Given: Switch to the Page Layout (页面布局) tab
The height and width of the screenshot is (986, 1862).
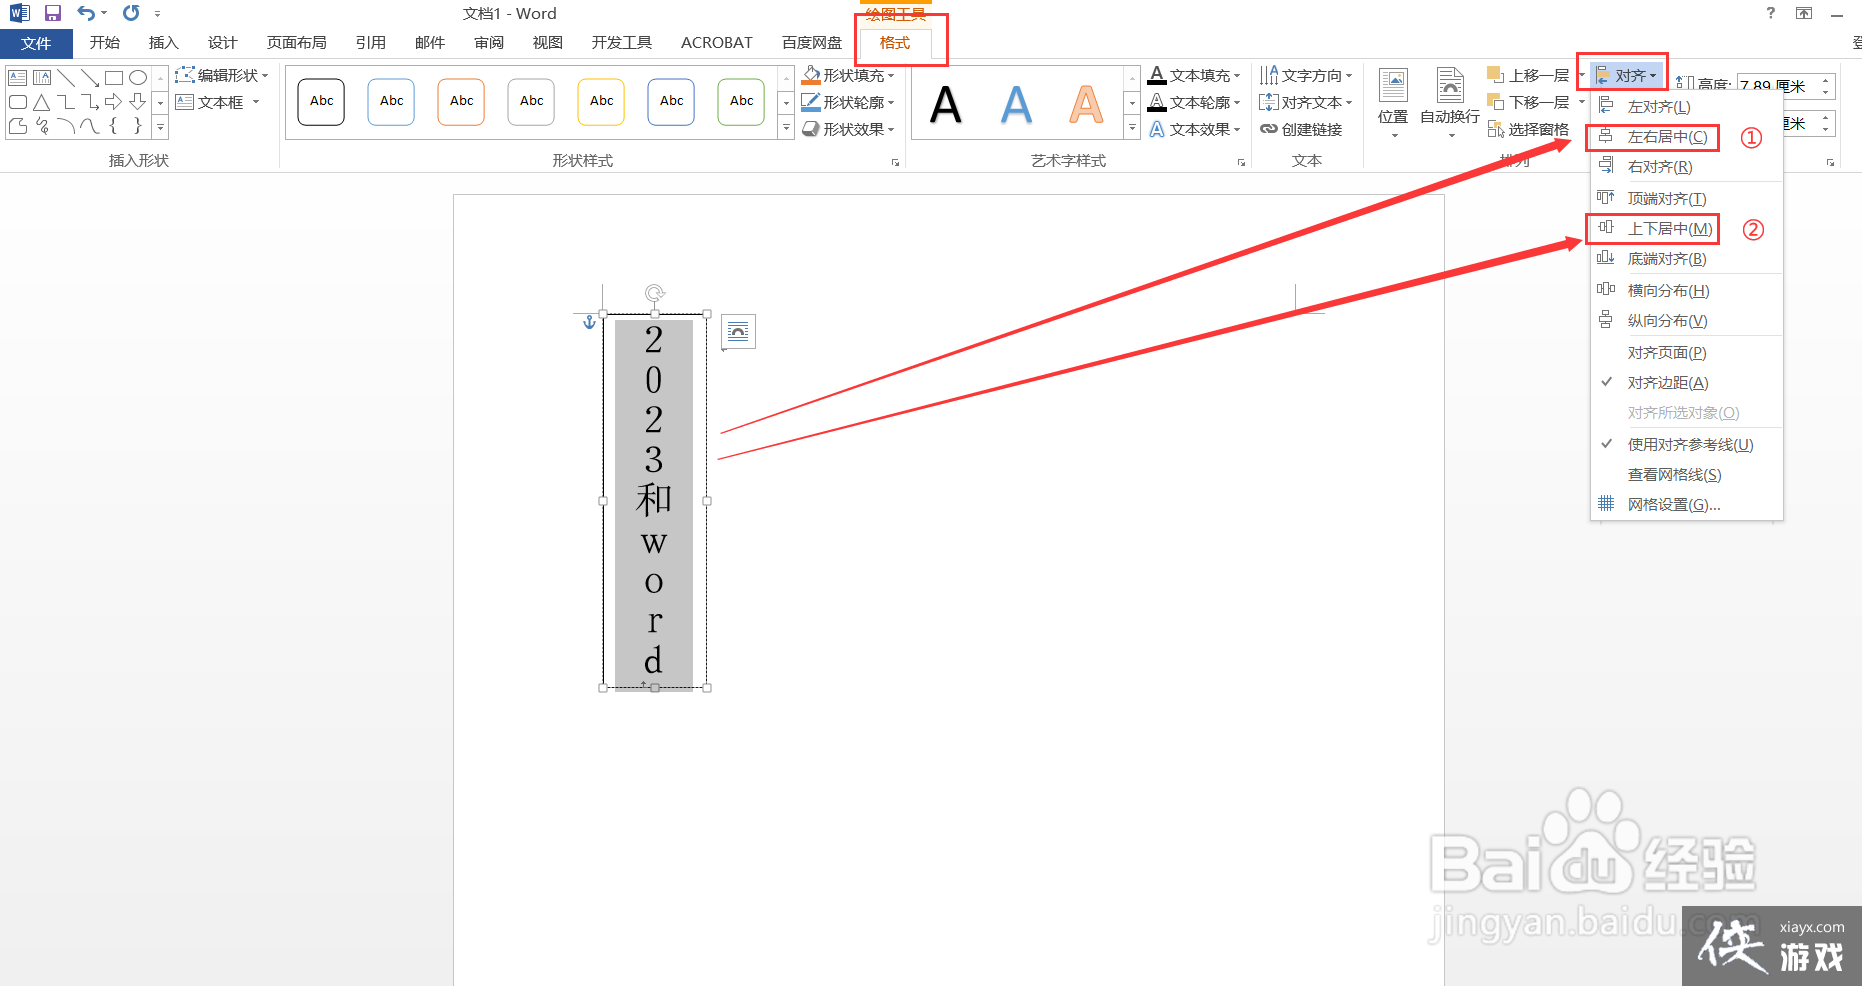Looking at the screenshot, I should click(x=297, y=43).
